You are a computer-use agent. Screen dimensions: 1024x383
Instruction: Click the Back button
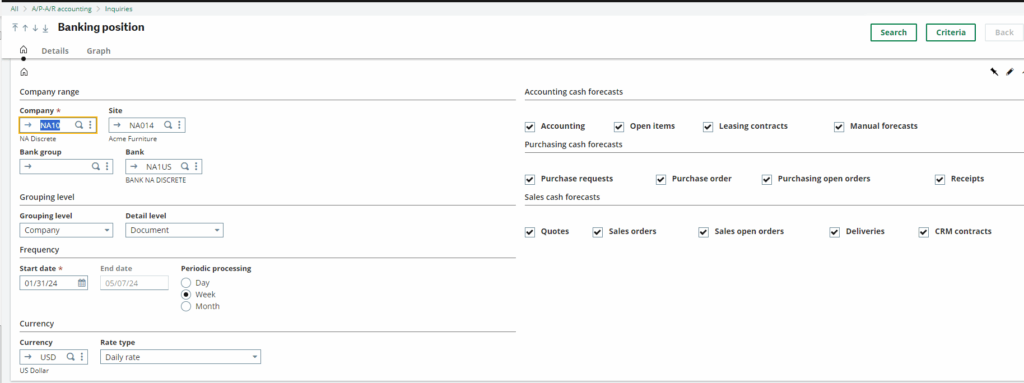1004,33
